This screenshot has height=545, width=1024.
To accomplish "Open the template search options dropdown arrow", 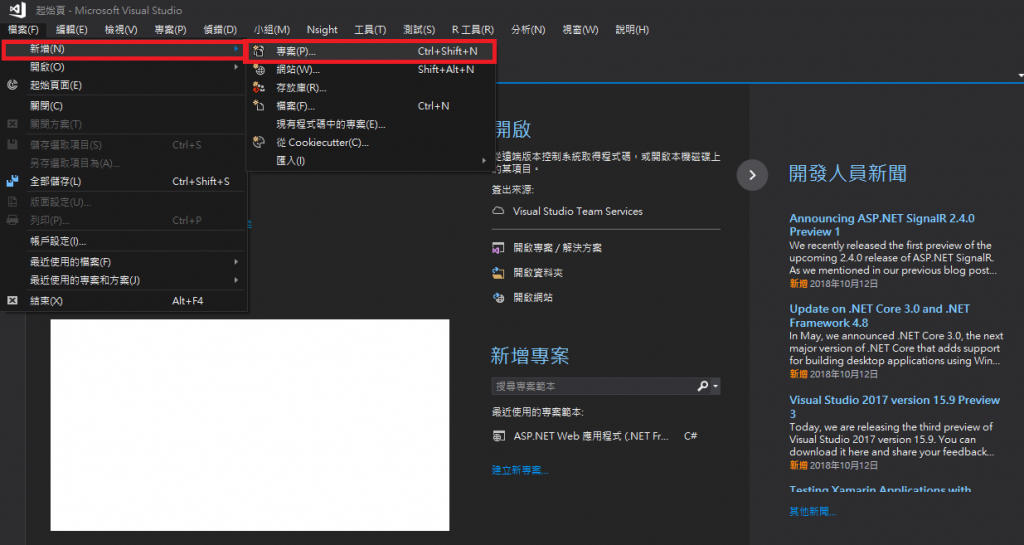I will coord(716,386).
